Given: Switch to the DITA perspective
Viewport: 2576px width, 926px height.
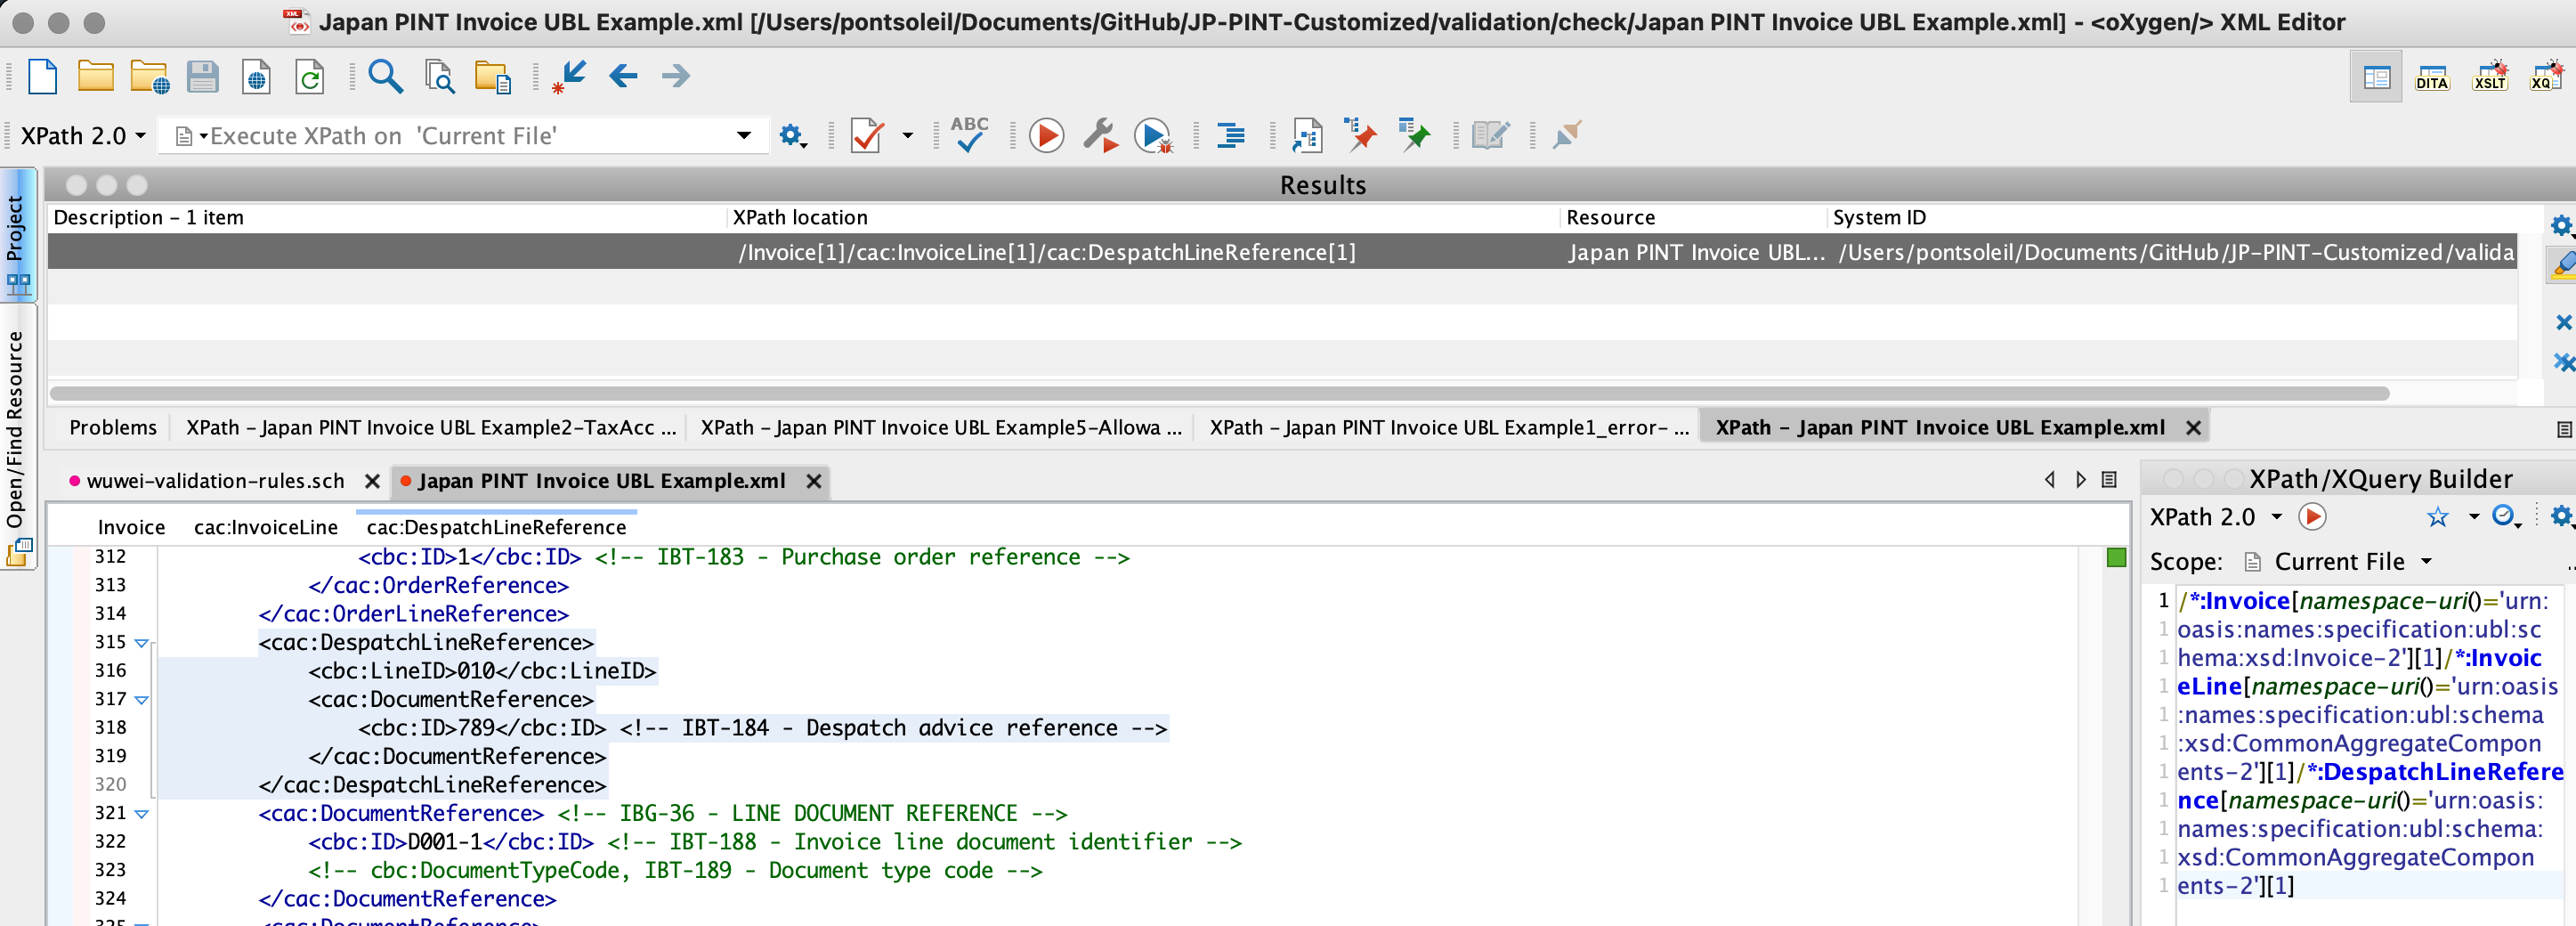Looking at the screenshot, I should tap(2431, 77).
